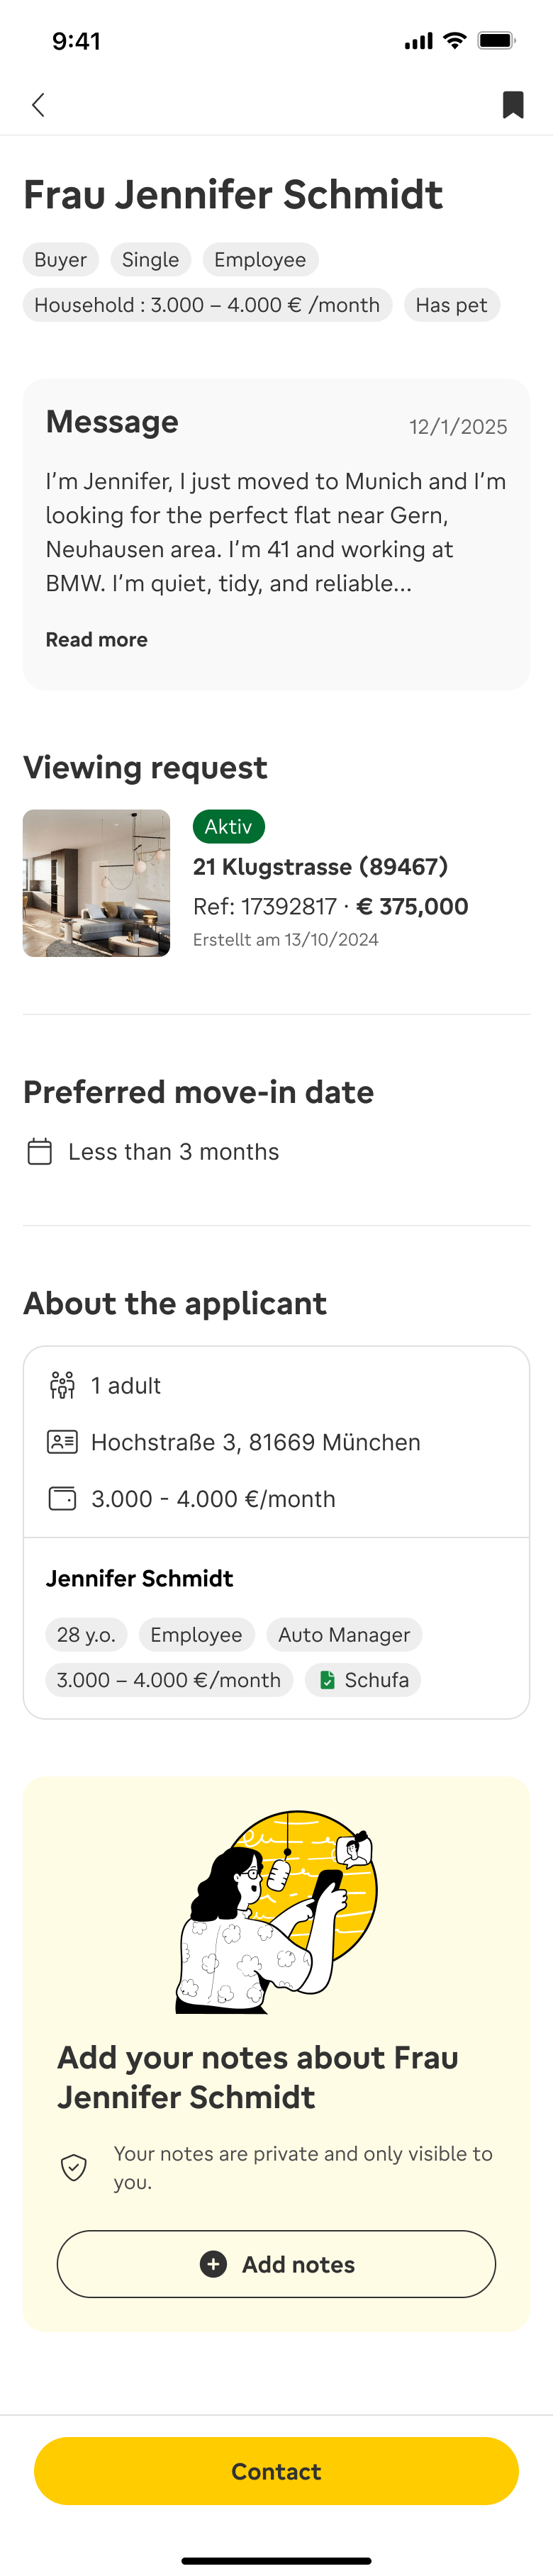The height and width of the screenshot is (2576, 553).
Task: Open the Schufa document chip
Action: (364, 1680)
